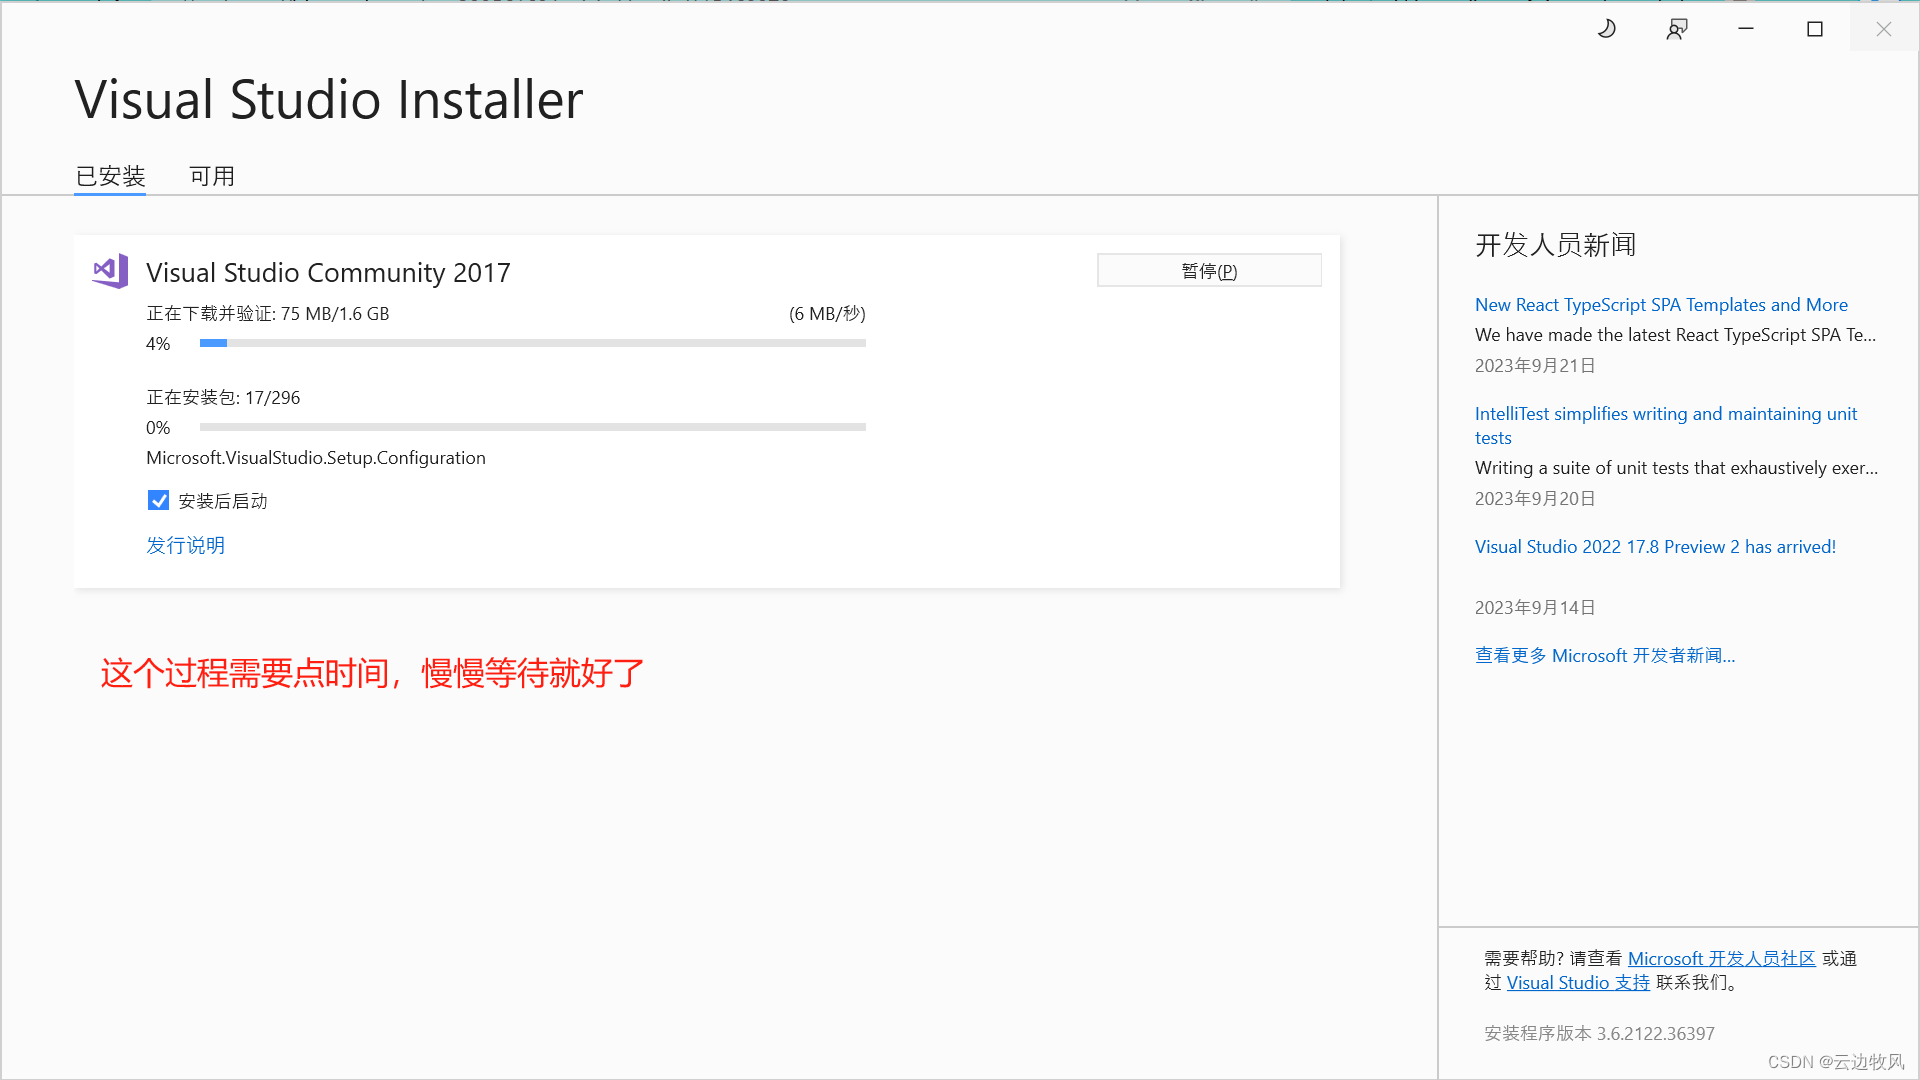1920x1080 pixels.
Task: Switch to the 可用 tab
Action: [212, 177]
